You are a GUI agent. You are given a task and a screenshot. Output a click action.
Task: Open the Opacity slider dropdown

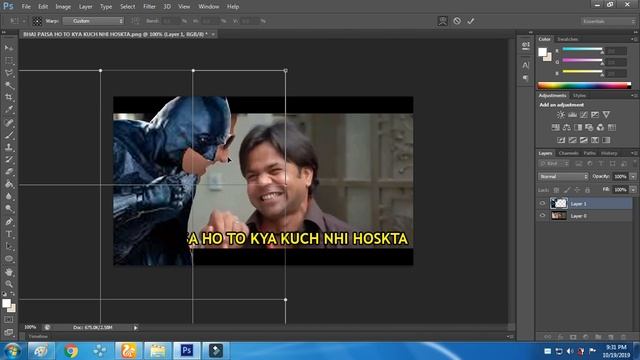(633, 176)
